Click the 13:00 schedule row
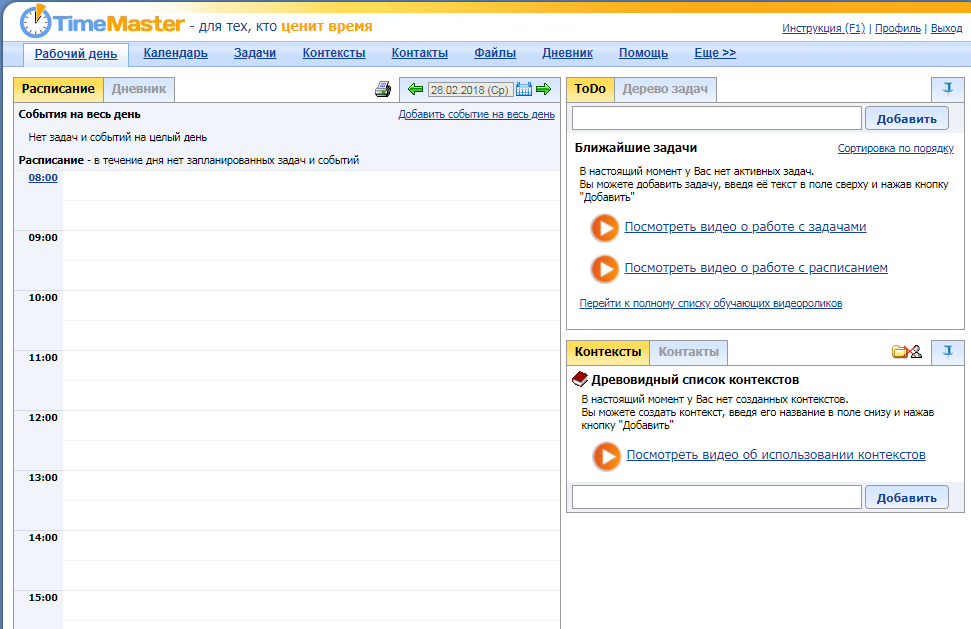The height and width of the screenshot is (629, 971). (287, 501)
